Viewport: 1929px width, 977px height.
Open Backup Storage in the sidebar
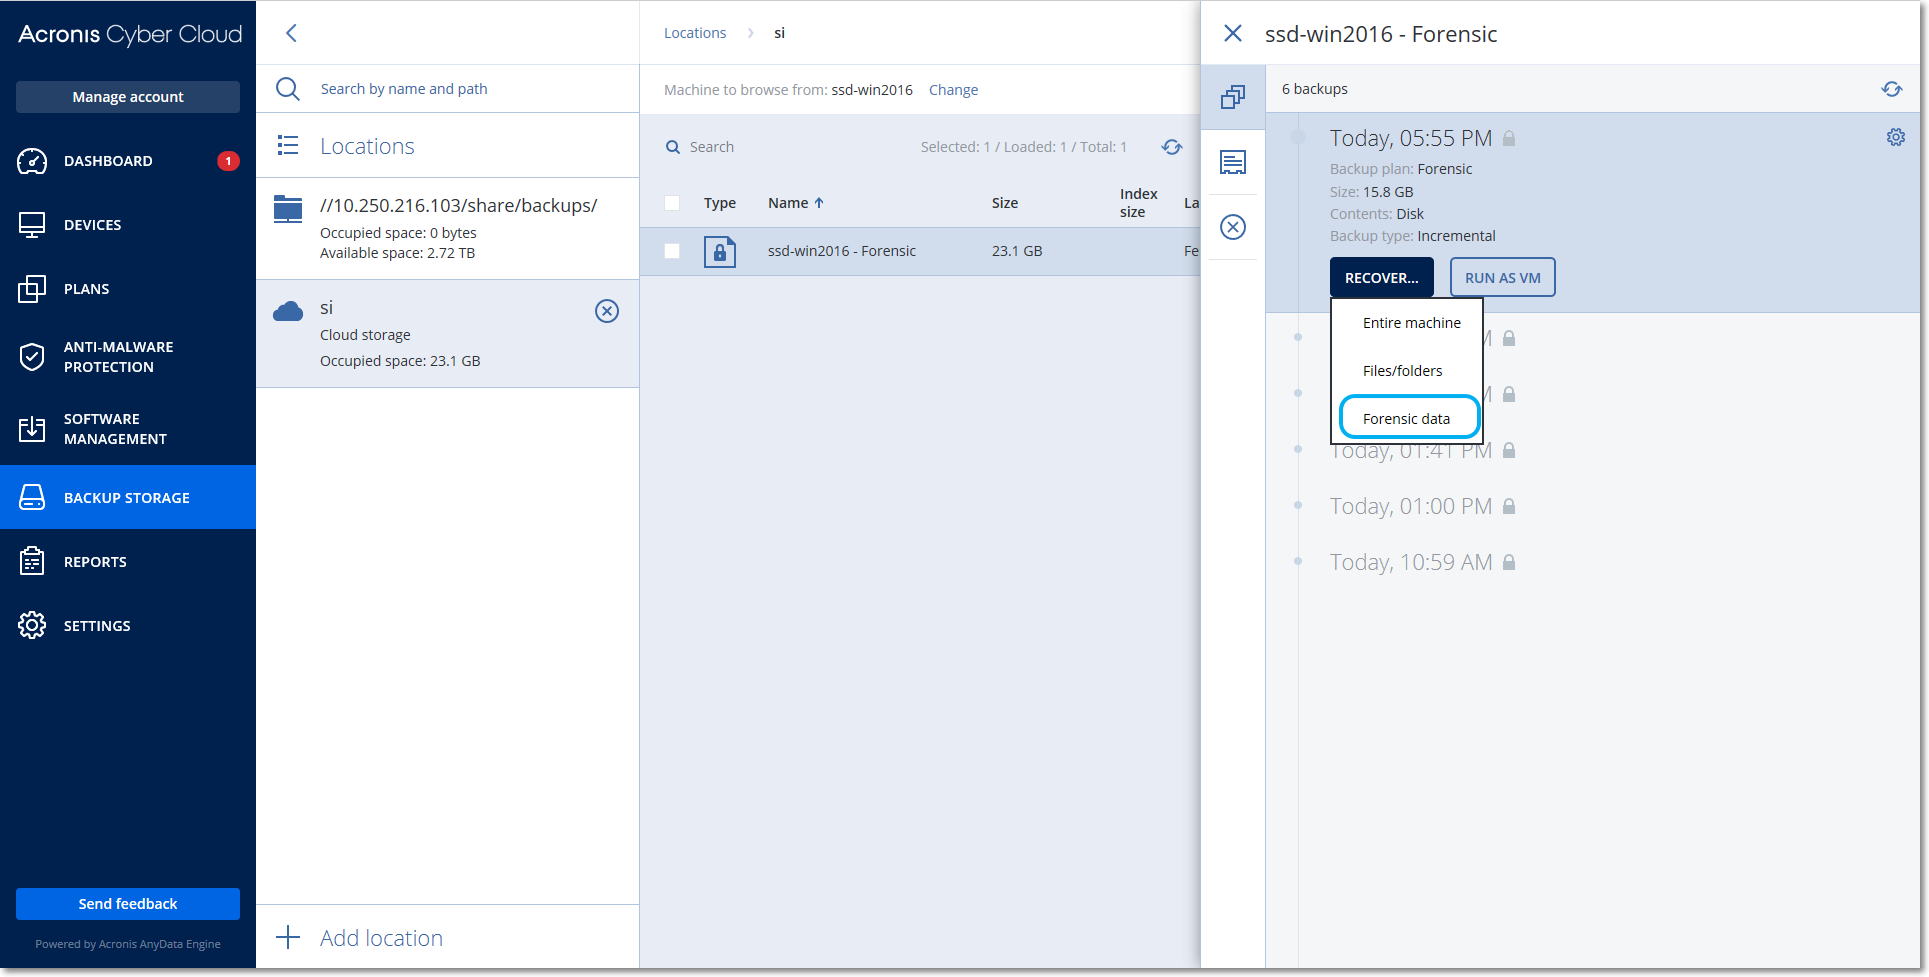coord(127,498)
